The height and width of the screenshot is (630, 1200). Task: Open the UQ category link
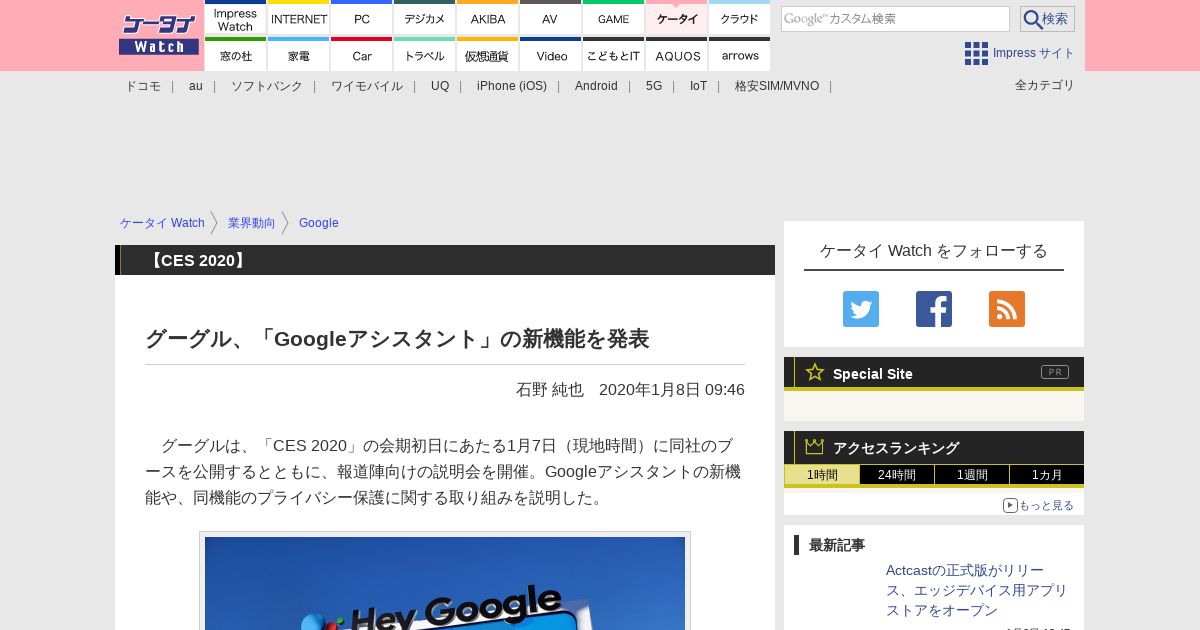click(440, 86)
